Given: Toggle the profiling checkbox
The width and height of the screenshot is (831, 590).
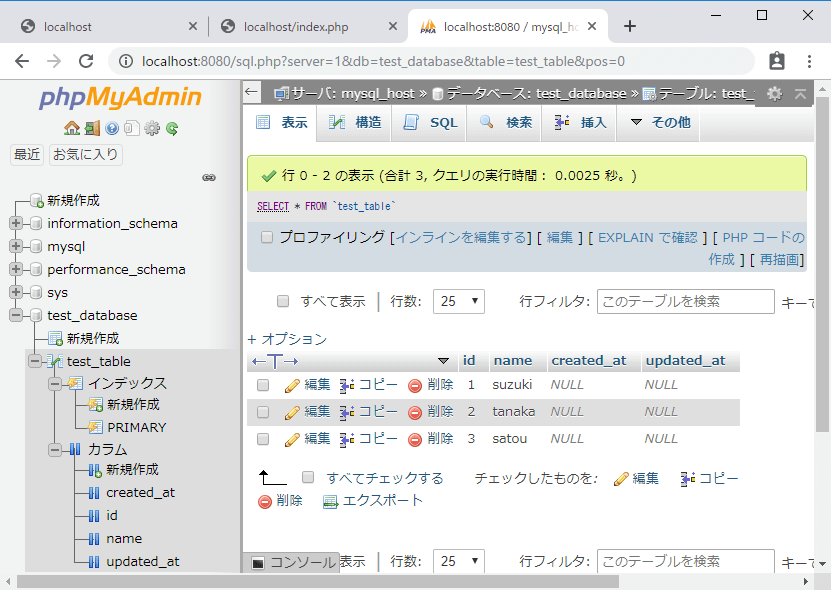Looking at the screenshot, I should point(267,237).
